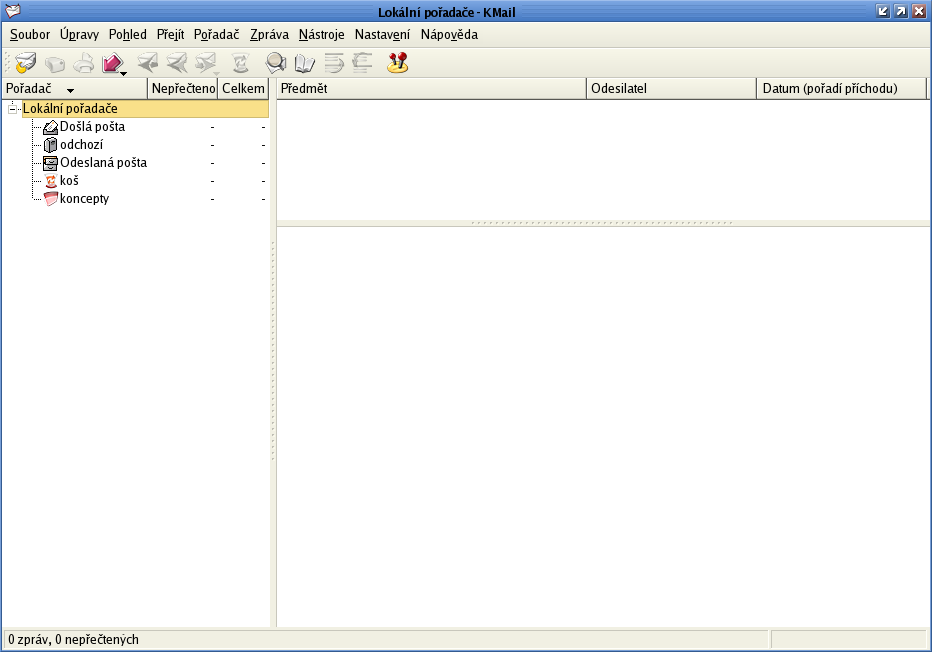Collapse the Lokální pořadače tree node

coord(12,109)
